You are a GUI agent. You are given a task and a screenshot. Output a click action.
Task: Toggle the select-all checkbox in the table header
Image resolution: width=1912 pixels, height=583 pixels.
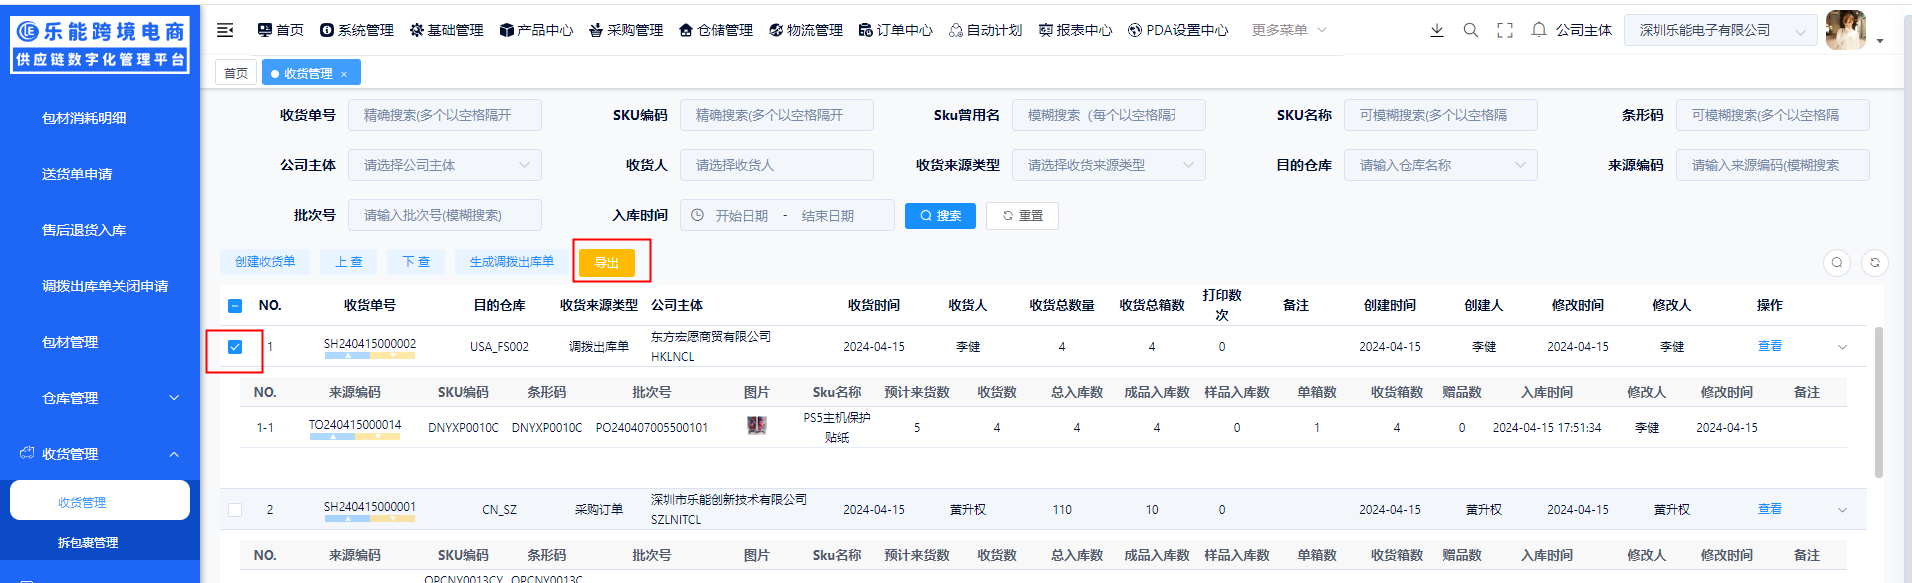(x=235, y=306)
